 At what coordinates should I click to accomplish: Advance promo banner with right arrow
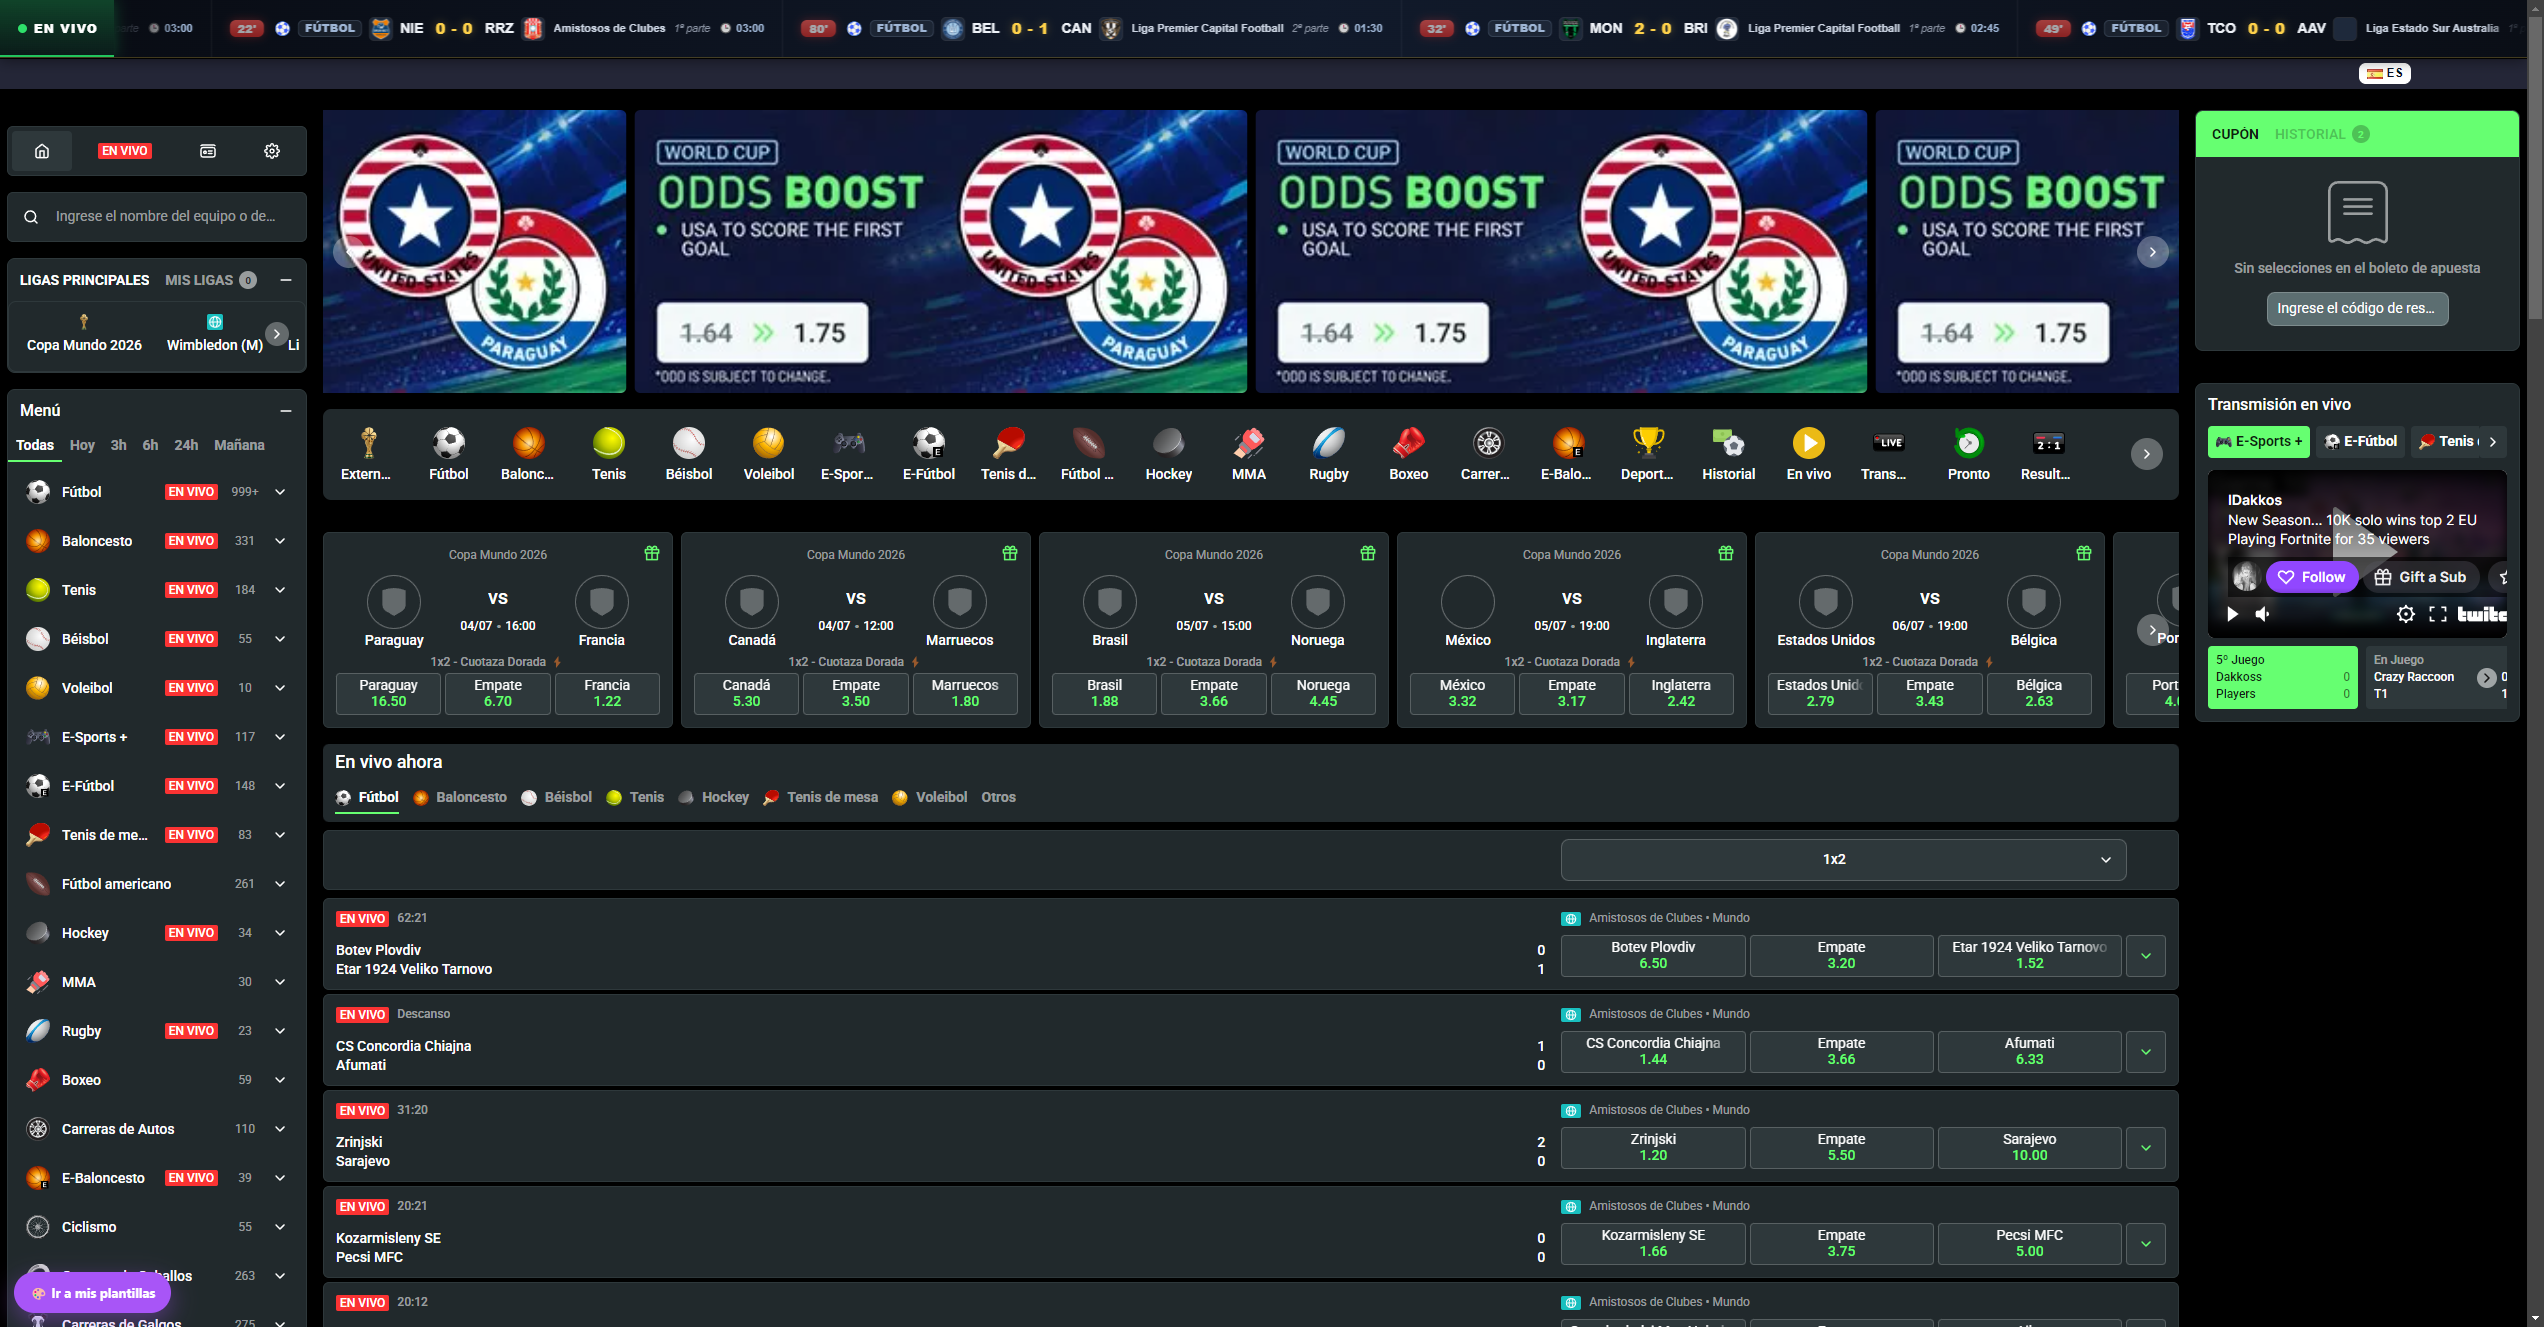tap(2152, 252)
